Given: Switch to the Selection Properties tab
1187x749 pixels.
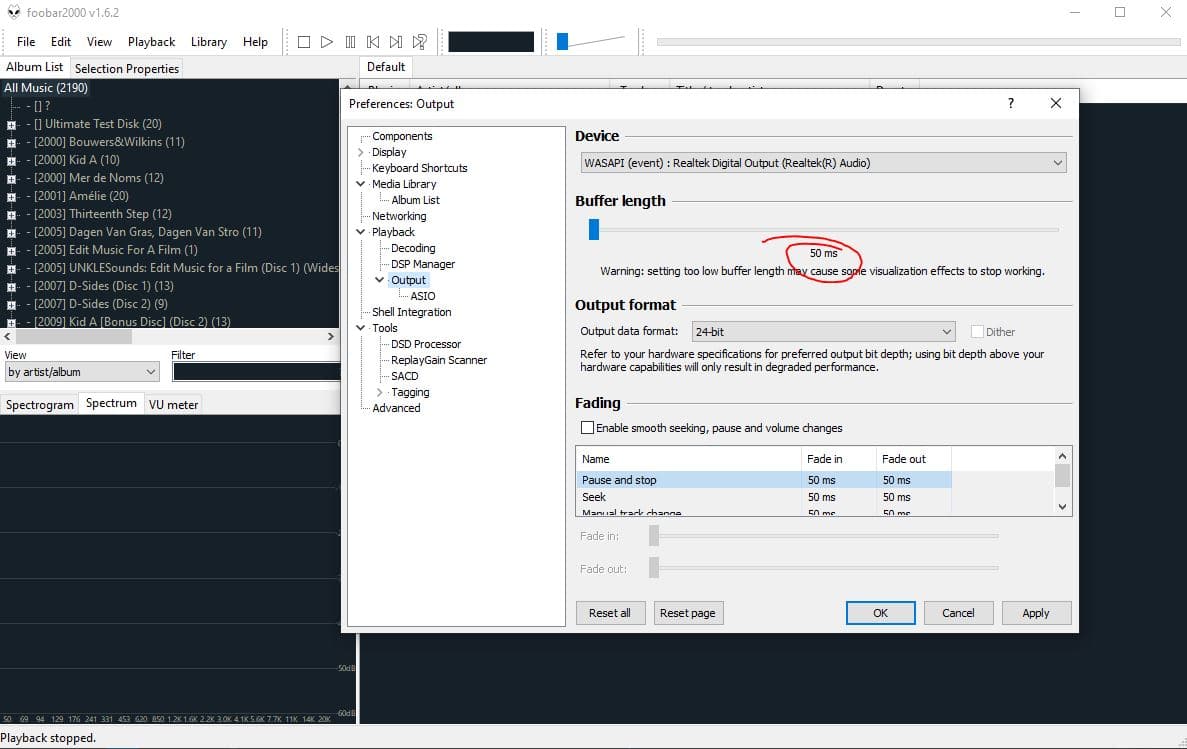Looking at the screenshot, I should (x=126, y=68).
